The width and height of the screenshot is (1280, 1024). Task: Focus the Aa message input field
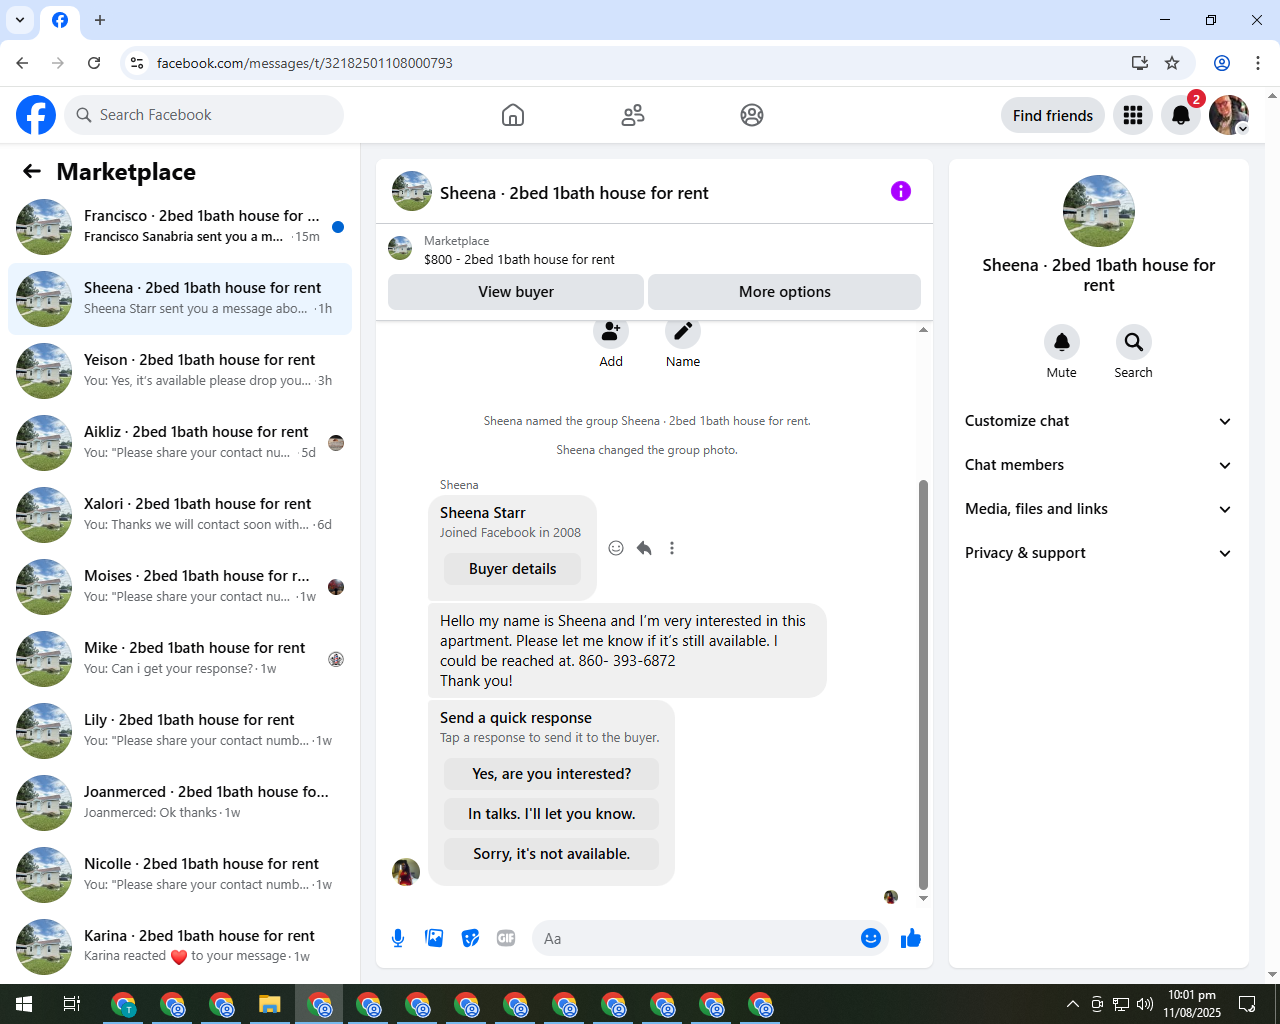(x=695, y=938)
